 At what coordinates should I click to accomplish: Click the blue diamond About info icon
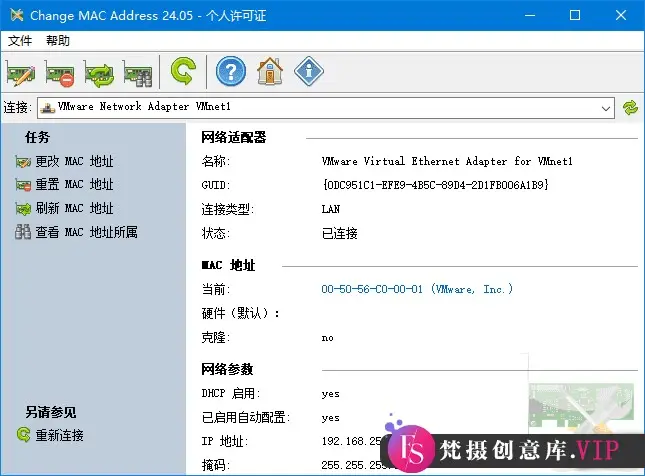[x=309, y=72]
